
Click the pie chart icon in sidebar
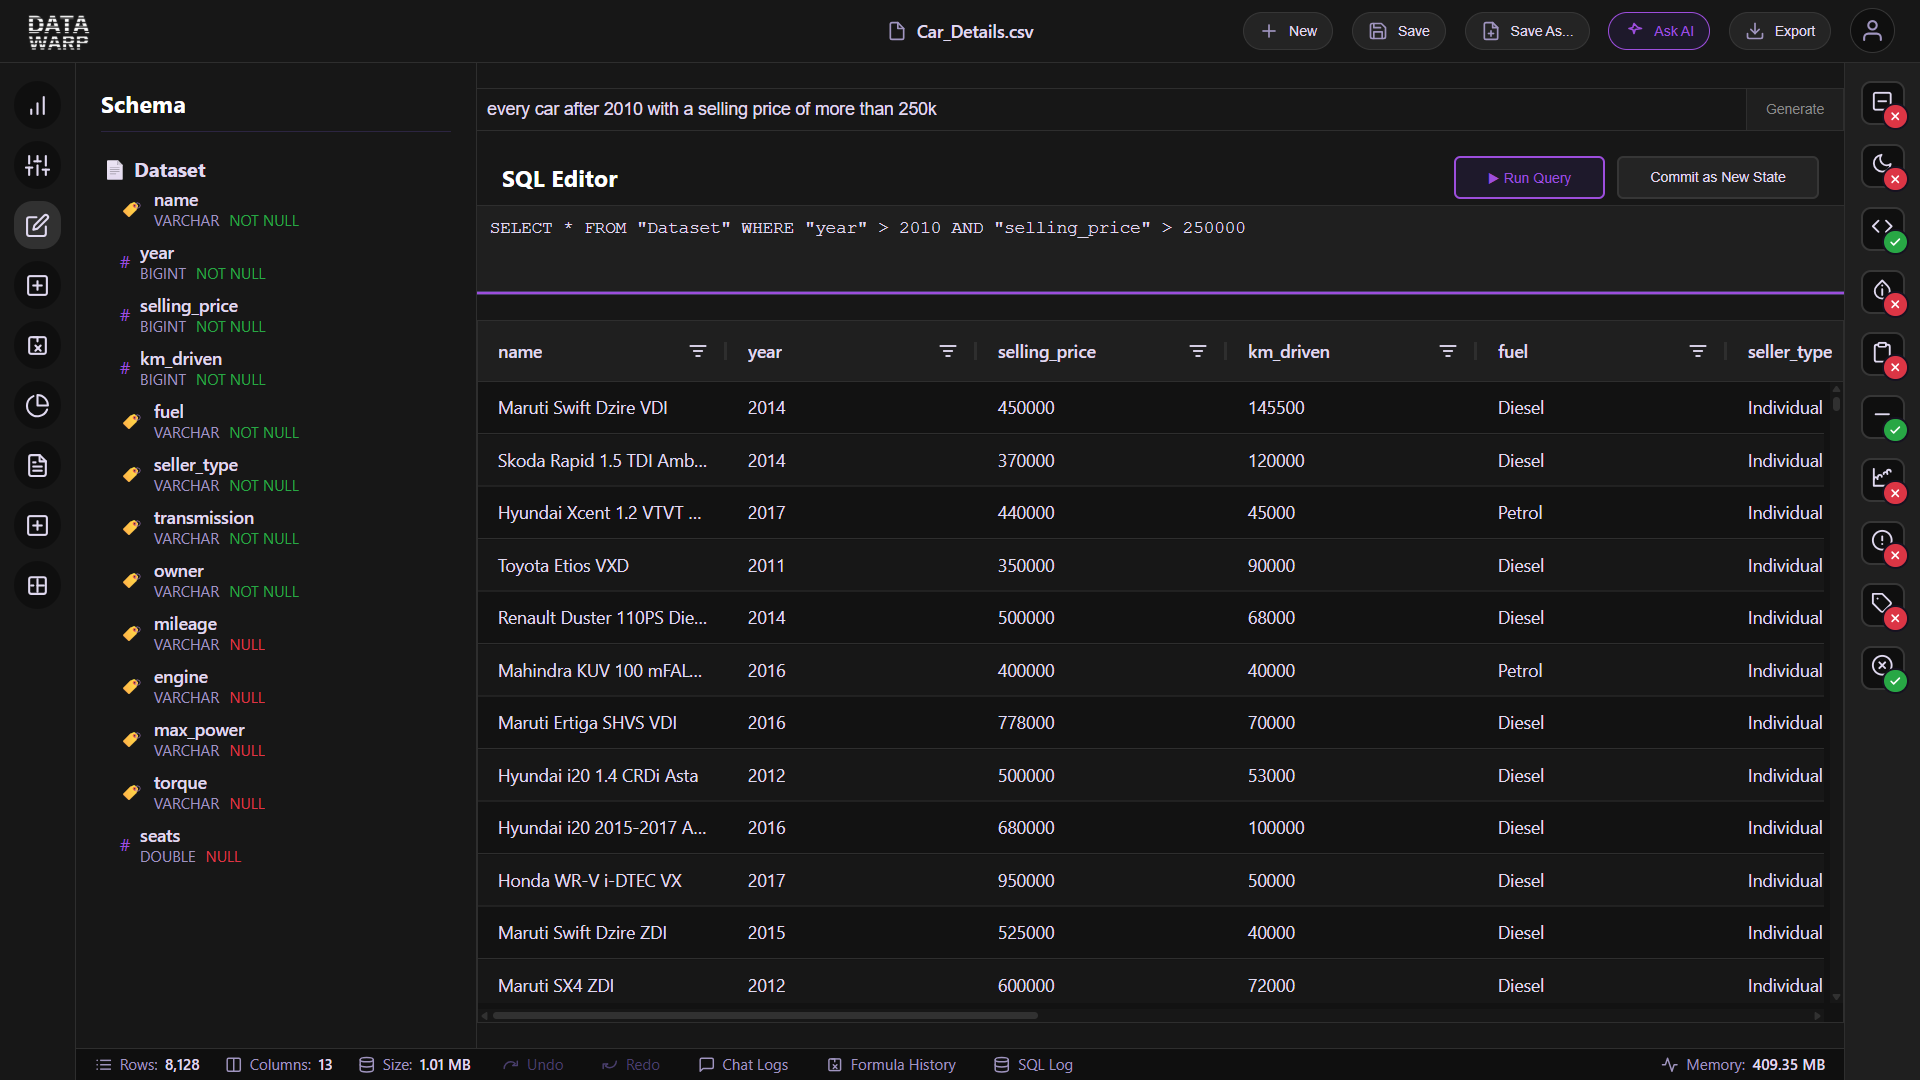point(37,405)
